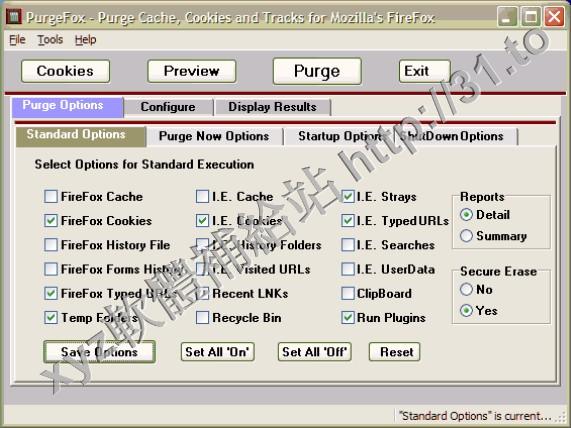The height and width of the screenshot is (428, 571).
Task: Uncheck the I.E. Cookies checkbox
Action: coord(202,221)
